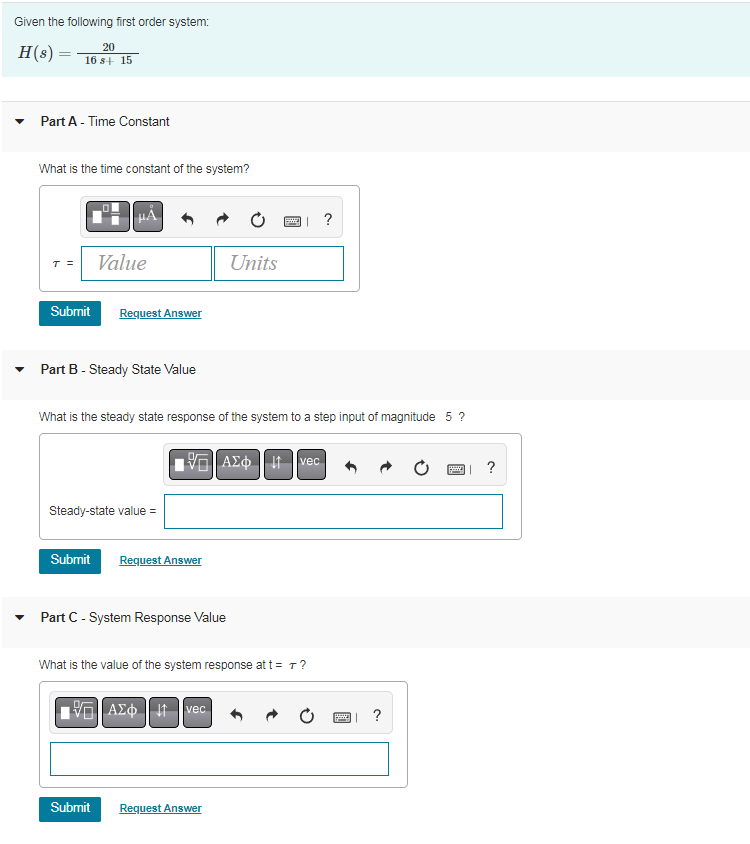Collapse Part C - System Response Value section
This screenshot has width=750, height=844.
[20, 618]
